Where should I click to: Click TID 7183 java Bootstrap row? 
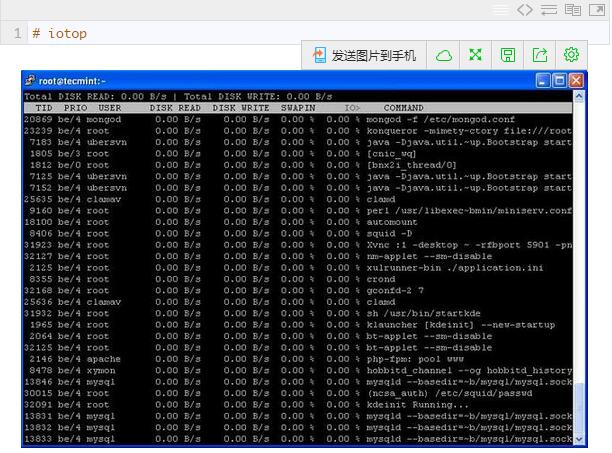click(x=298, y=142)
